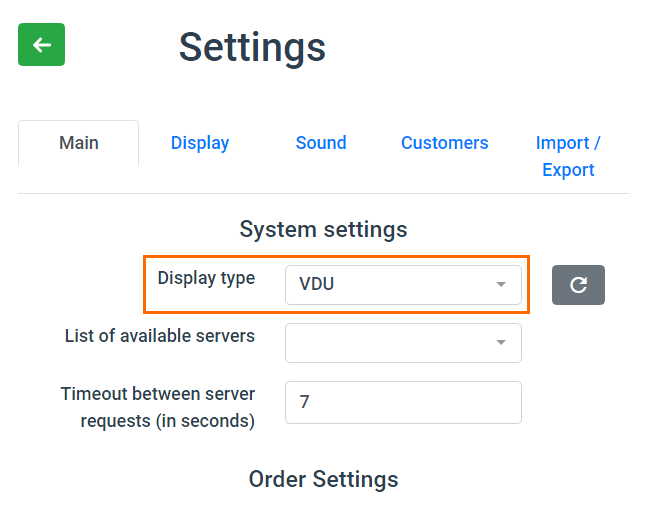
Task: Click the Display type dropdown arrow
Action: pos(501,284)
